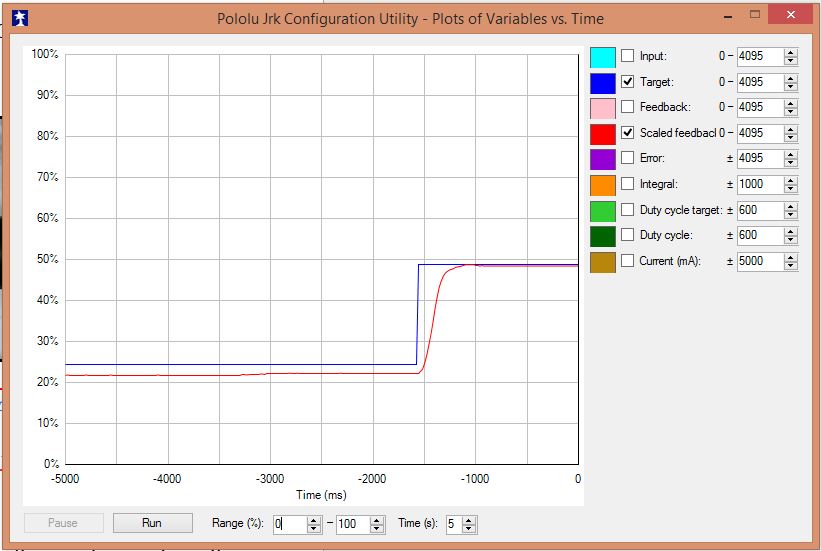Click the '-3000' time axis label
Viewport: 821px width, 551px height.
coord(270,479)
